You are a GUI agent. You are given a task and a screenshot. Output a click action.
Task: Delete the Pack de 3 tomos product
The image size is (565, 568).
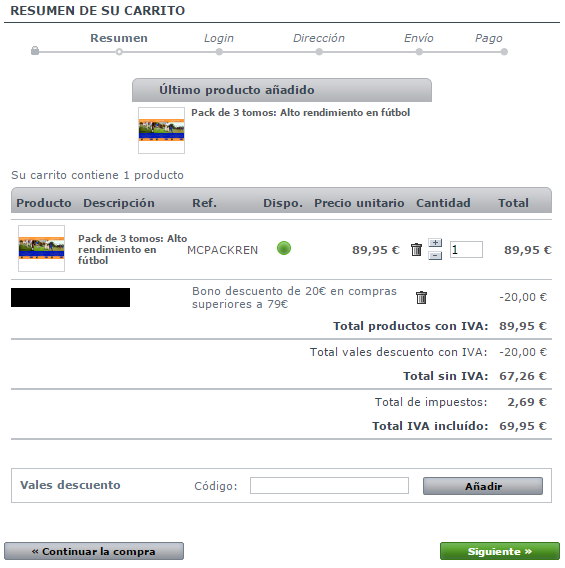[417, 250]
